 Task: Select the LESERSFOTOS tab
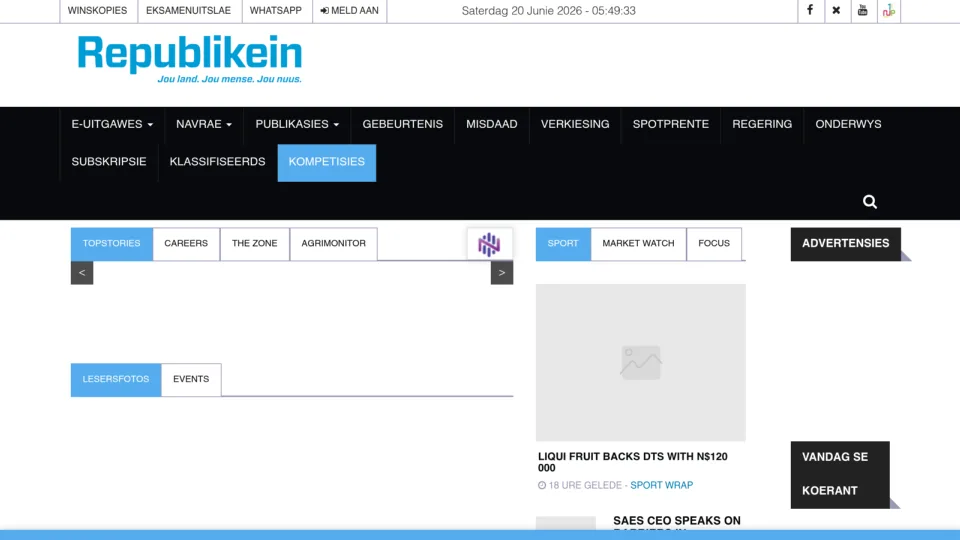(116, 380)
